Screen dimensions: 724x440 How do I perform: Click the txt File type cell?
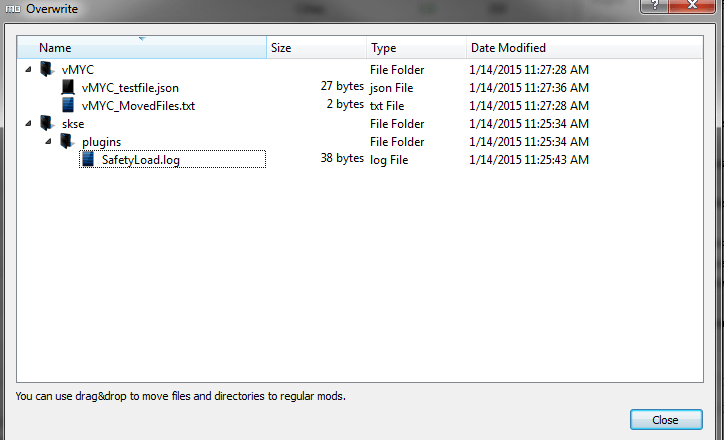point(387,106)
